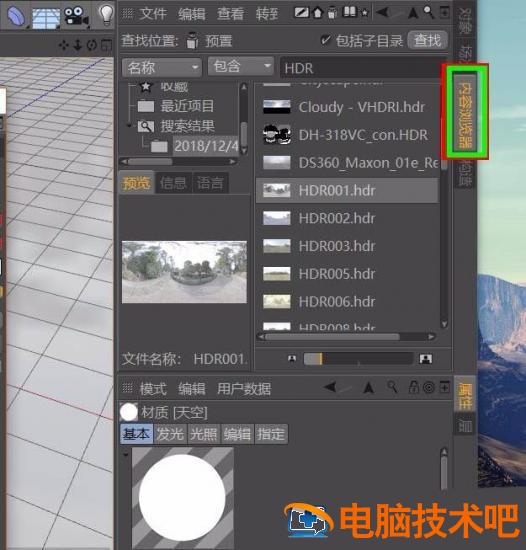526x550 pixels.
Task: Click the content browser edit pencil icon
Action: pyautogui.click(x=302, y=13)
